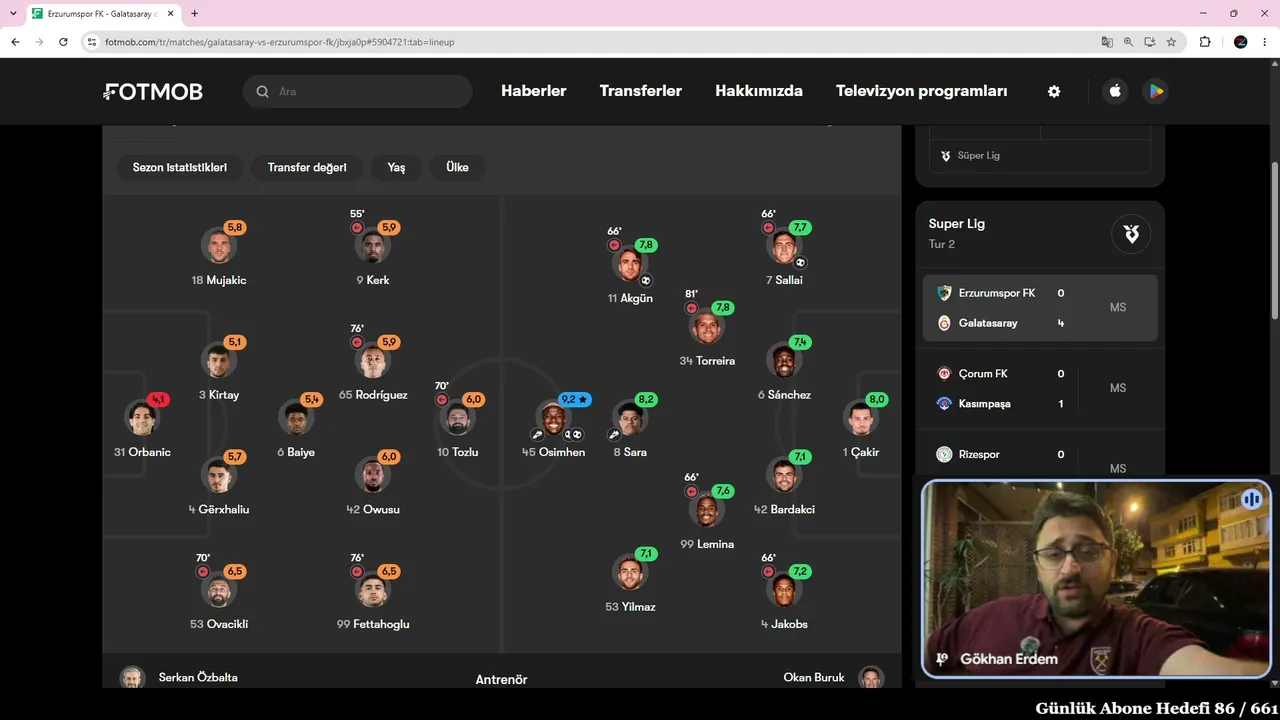This screenshot has width=1280, height=720.
Task: Click the Çorum FK crest in match list
Action: point(944,374)
